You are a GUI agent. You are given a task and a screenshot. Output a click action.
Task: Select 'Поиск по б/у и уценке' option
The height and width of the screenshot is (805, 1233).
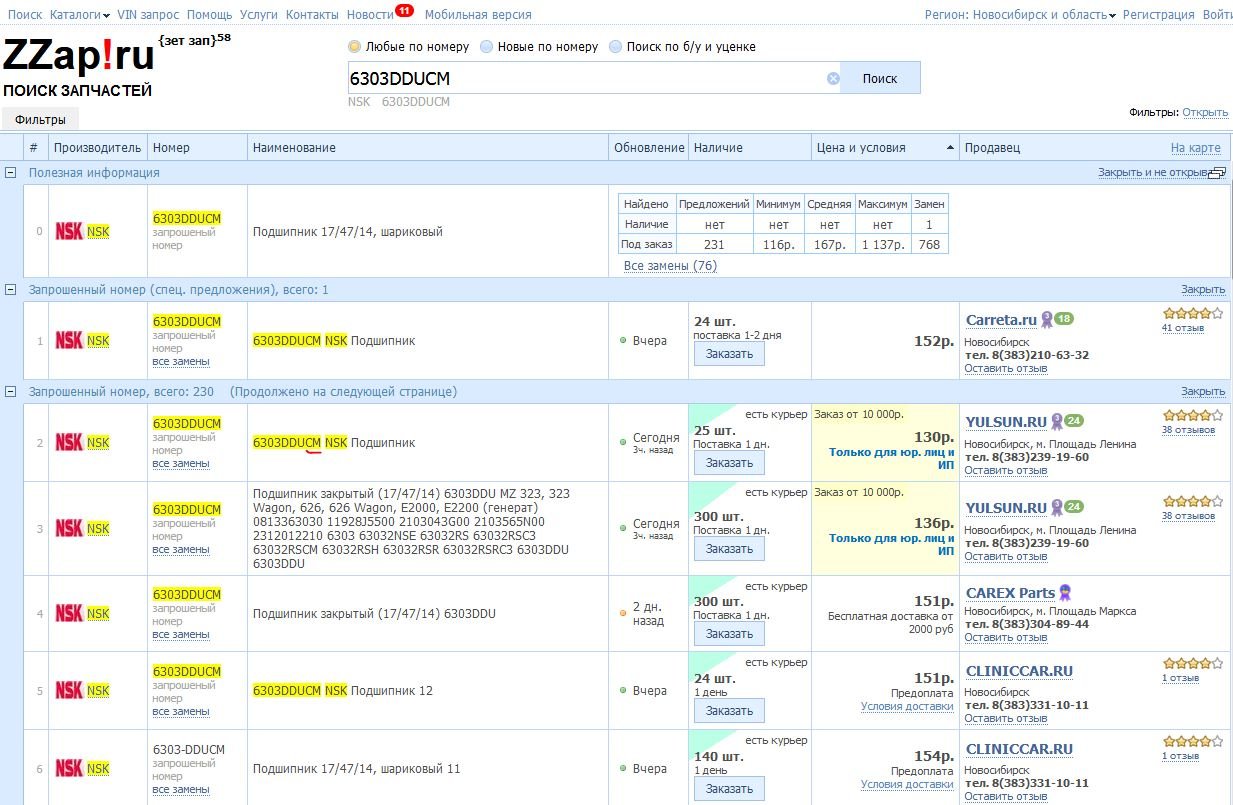(x=616, y=47)
